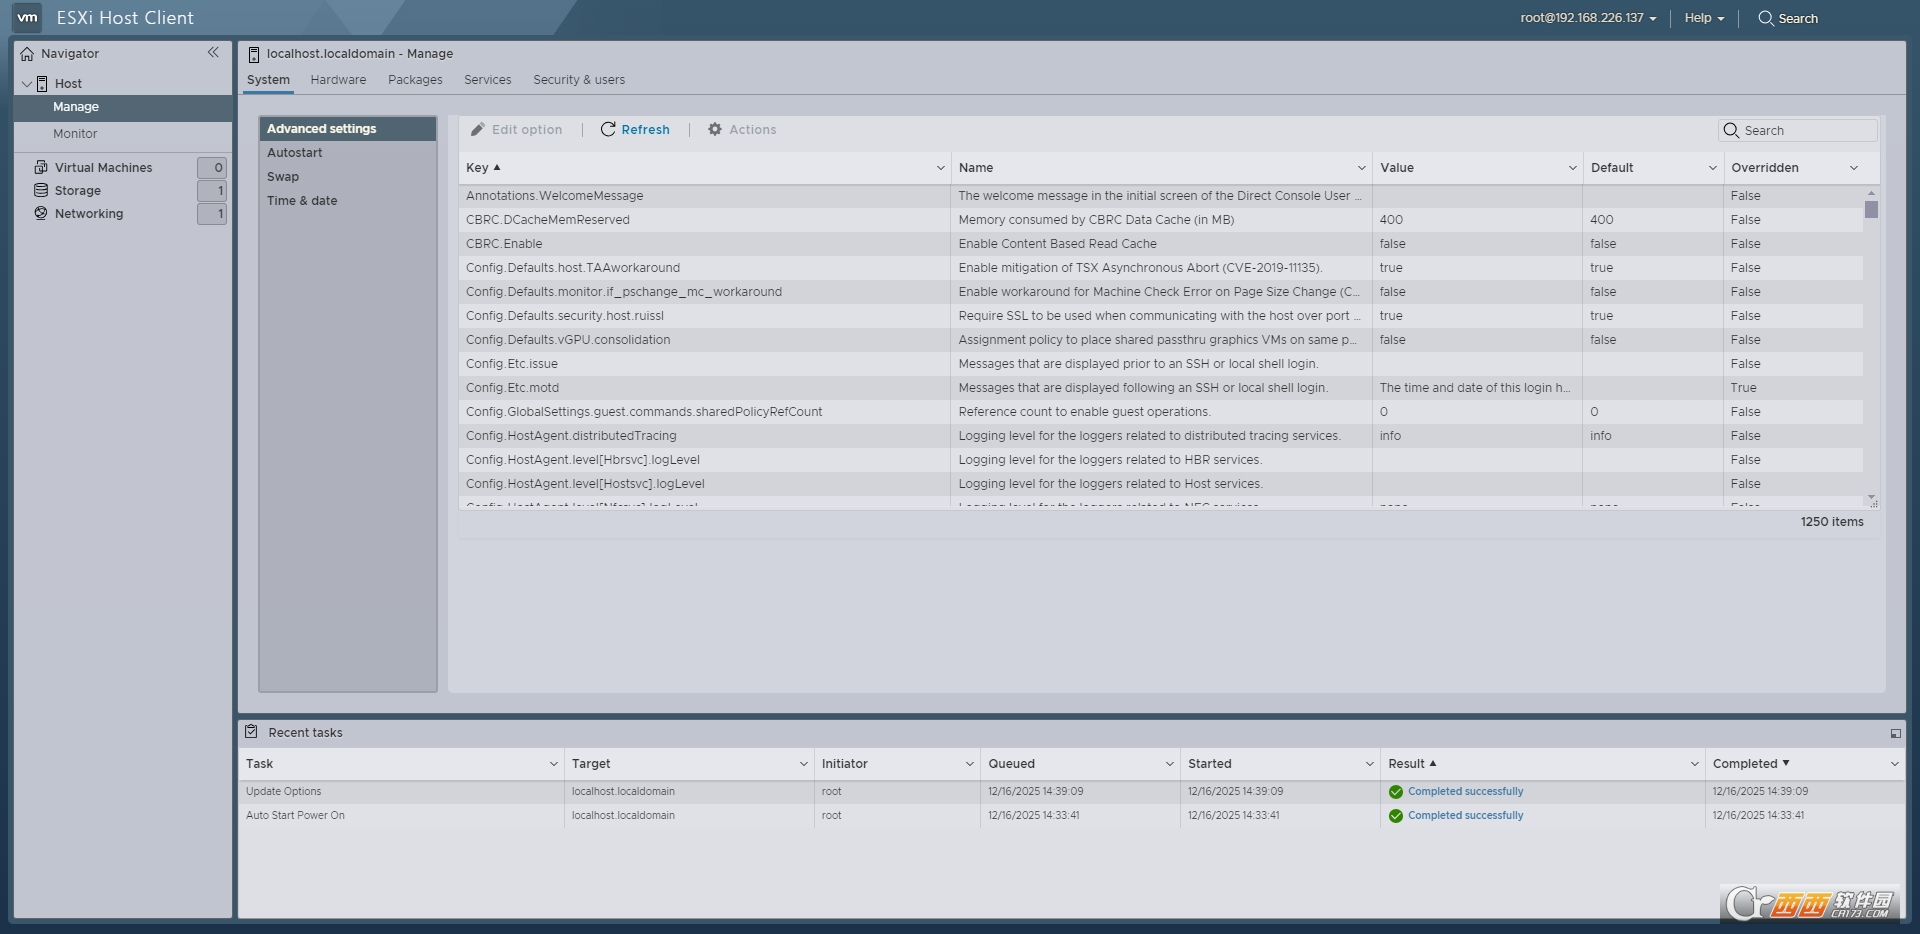
Task: Switch to the Hardware tab
Action: (338, 80)
